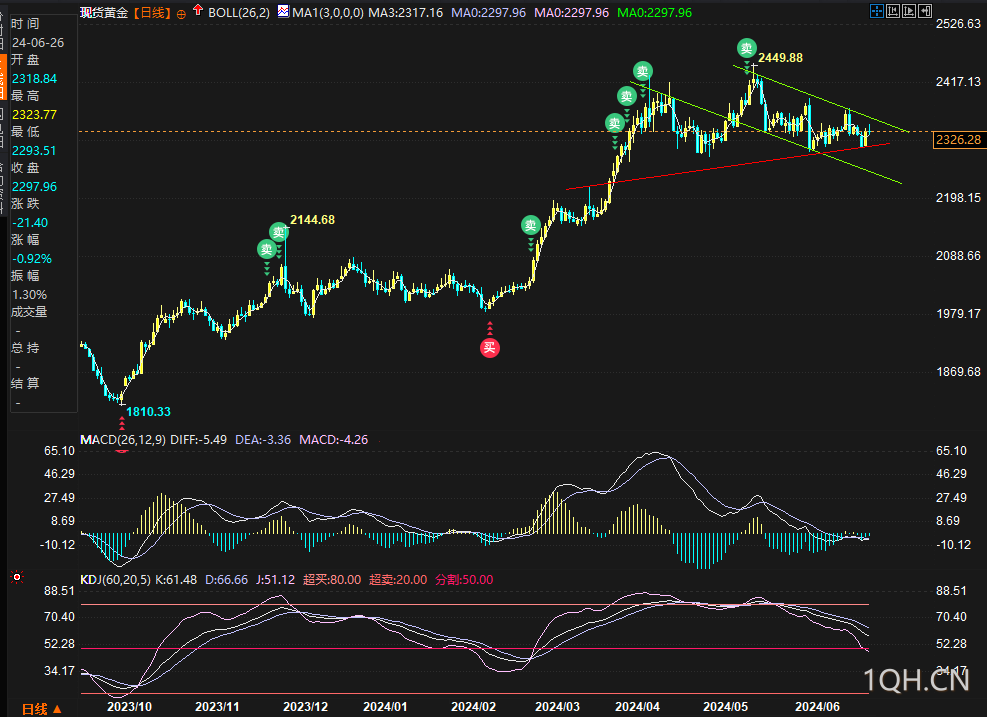Click the small chart icon before MA1

pos(283,11)
